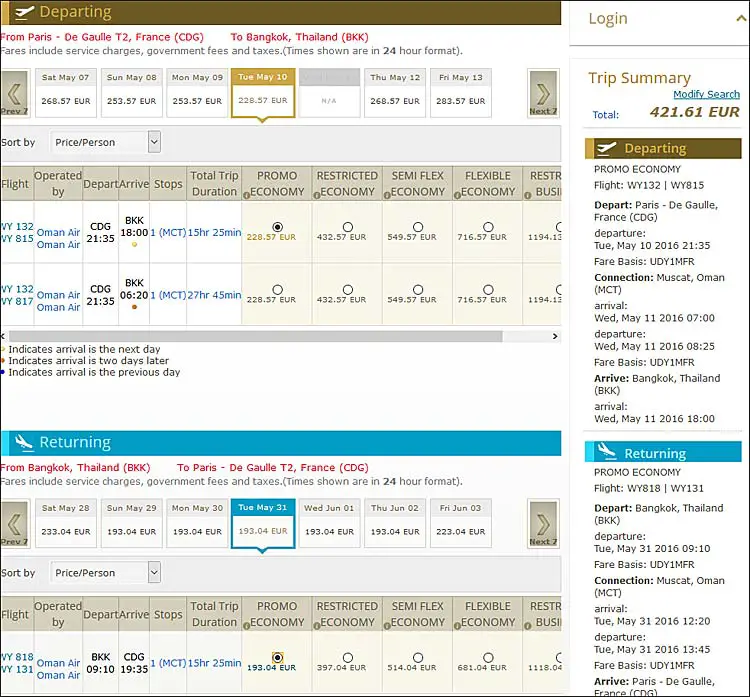Click the returning Prev 7 days arrow
The width and height of the screenshot is (750, 697).
tap(14, 525)
